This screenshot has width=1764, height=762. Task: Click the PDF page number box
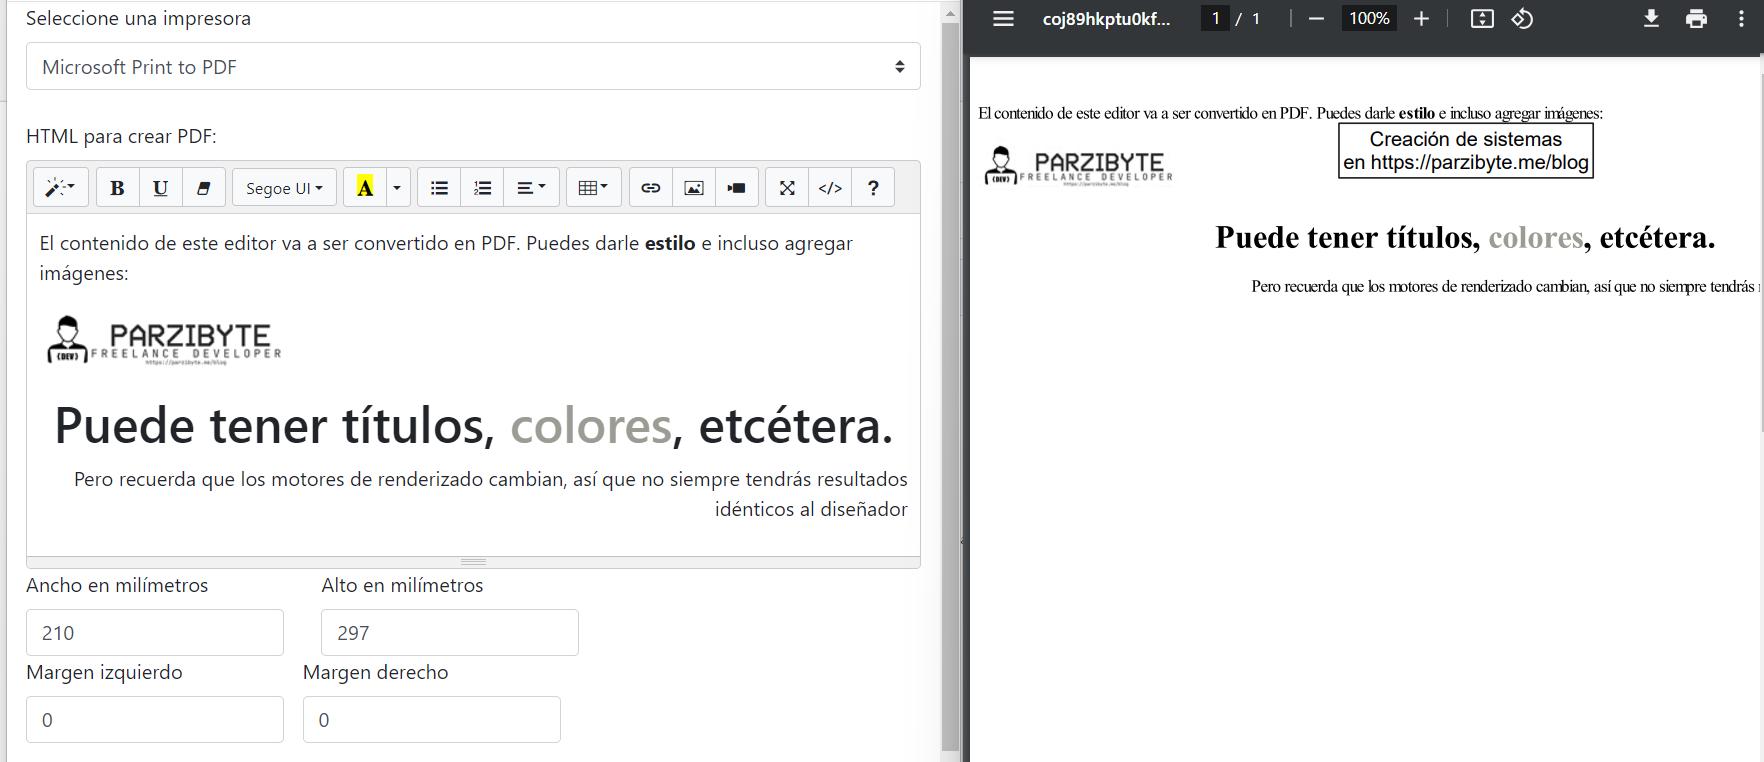tap(1215, 19)
